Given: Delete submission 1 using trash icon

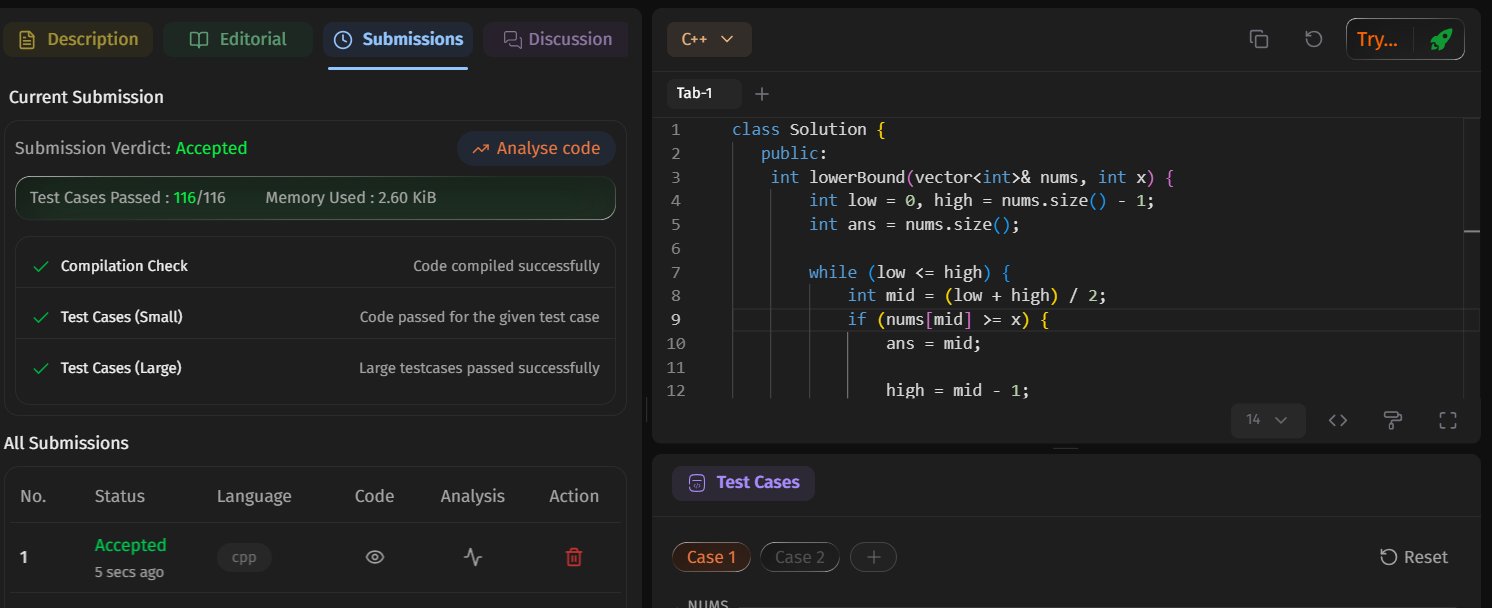Looking at the screenshot, I should point(574,557).
